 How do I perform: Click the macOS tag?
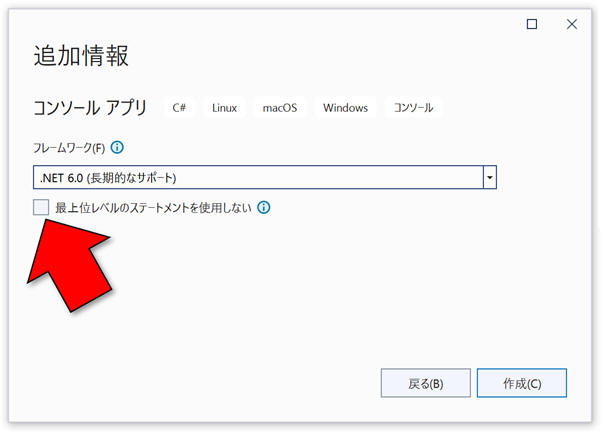coord(280,107)
